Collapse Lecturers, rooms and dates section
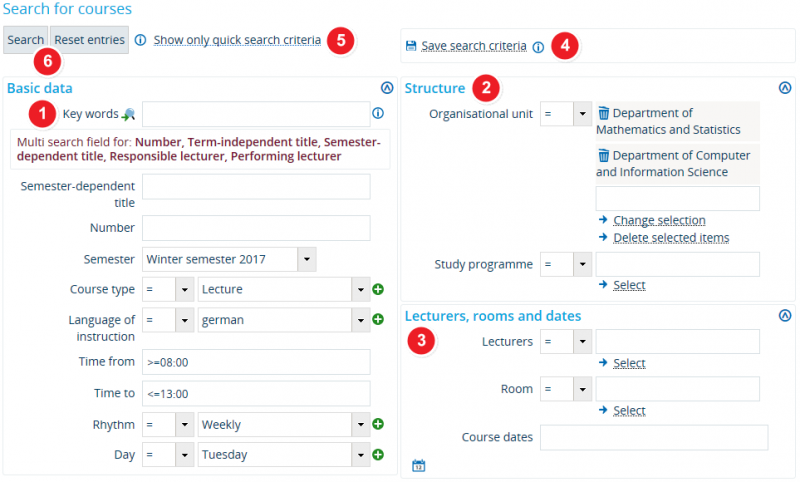The width and height of the screenshot is (800, 482). tap(785, 316)
